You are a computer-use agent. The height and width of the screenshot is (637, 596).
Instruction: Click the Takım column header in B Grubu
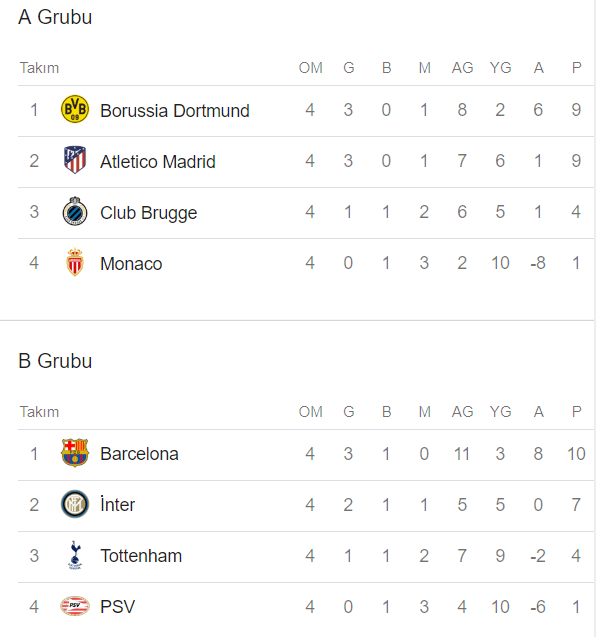pos(39,412)
